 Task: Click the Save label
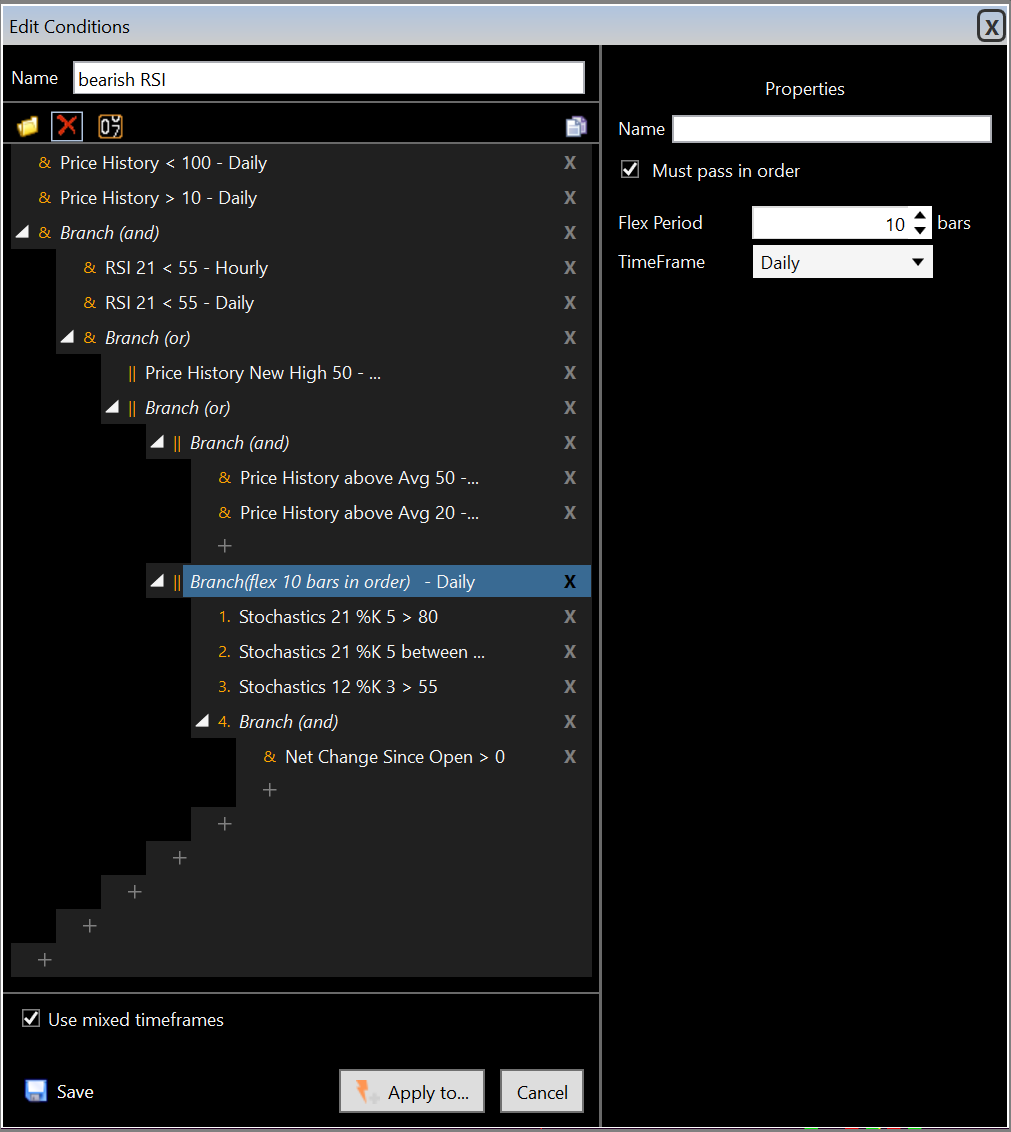(x=75, y=1092)
